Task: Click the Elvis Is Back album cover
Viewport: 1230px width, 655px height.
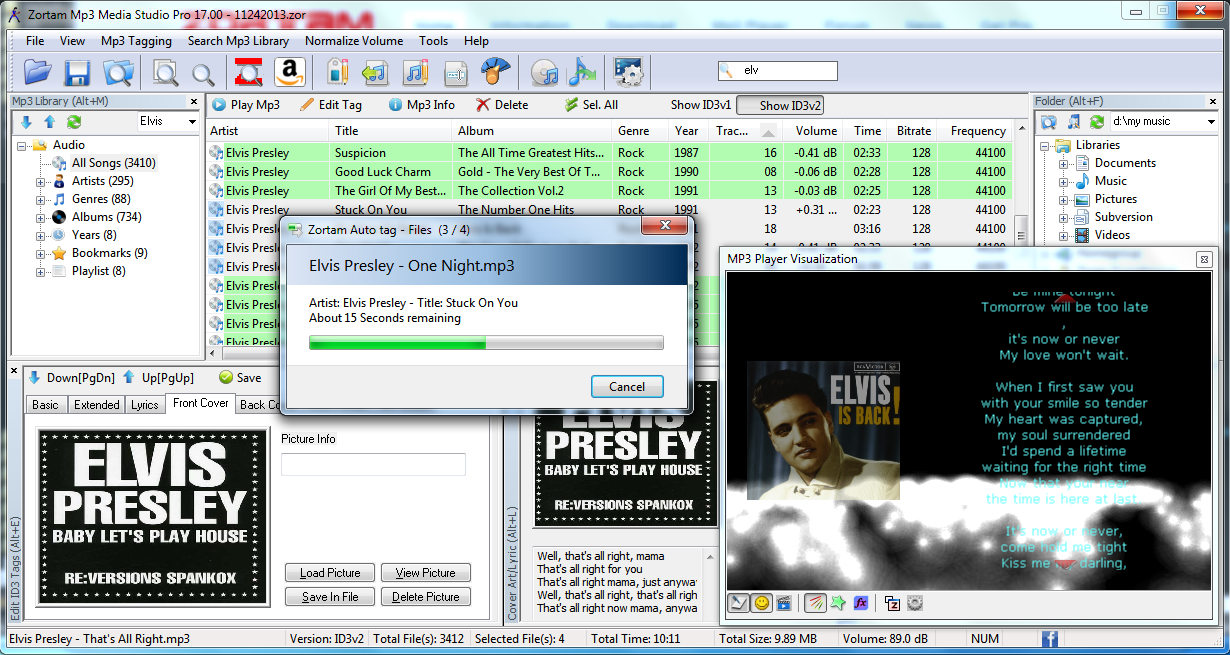Action: pos(823,430)
